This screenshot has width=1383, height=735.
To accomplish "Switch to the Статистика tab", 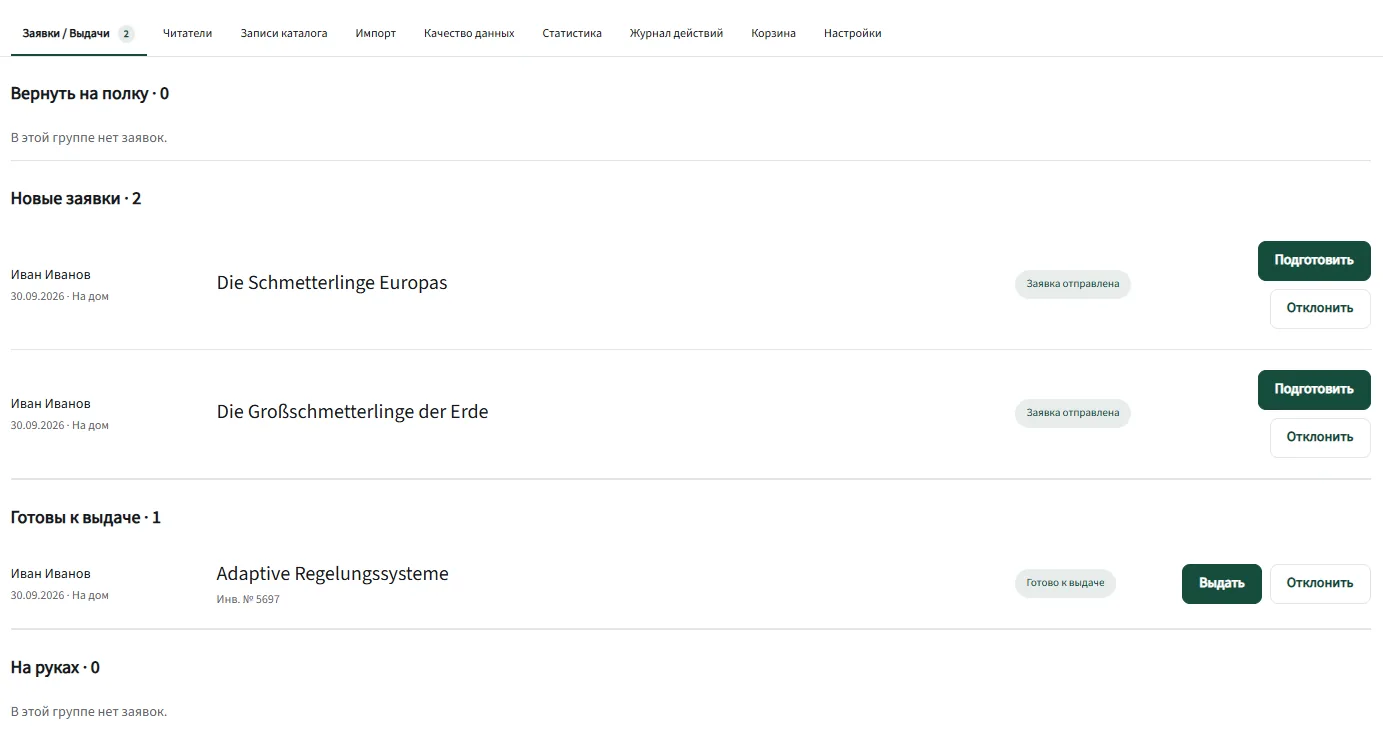I will (572, 33).
